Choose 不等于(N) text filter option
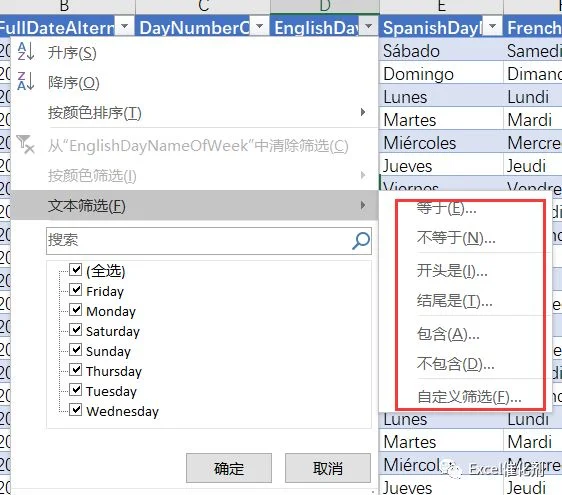Viewport: 562px width, 495px height. coord(456,237)
